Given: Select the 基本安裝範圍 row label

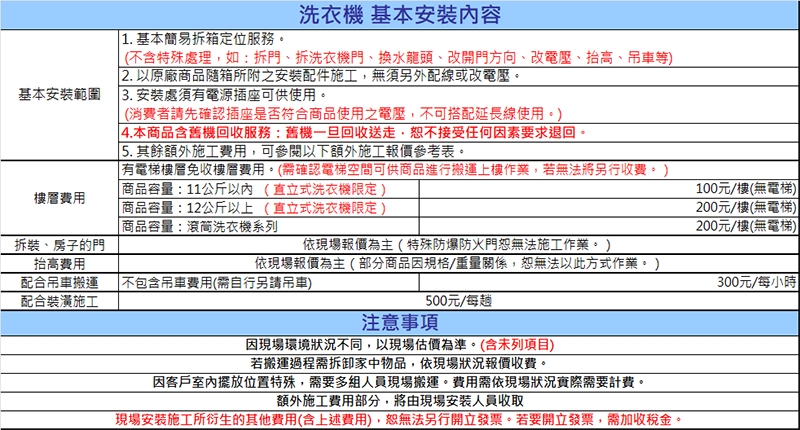Looking at the screenshot, I should 59,95.
